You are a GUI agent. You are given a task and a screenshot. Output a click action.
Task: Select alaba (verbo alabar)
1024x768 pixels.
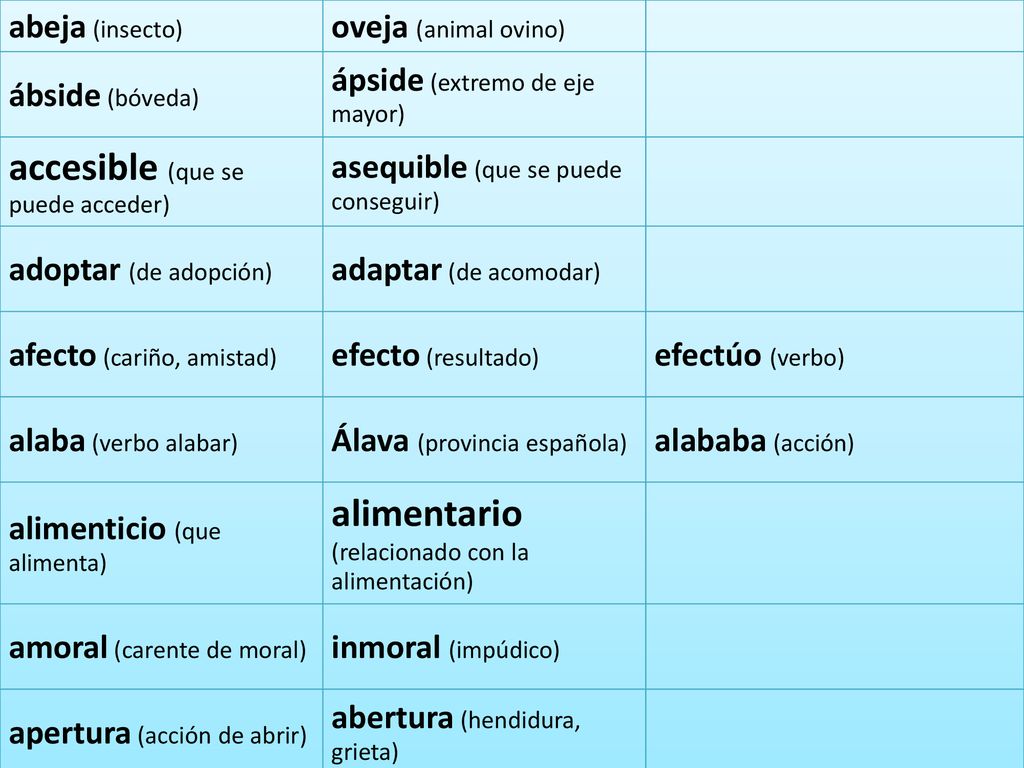click(x=123, y=442)
